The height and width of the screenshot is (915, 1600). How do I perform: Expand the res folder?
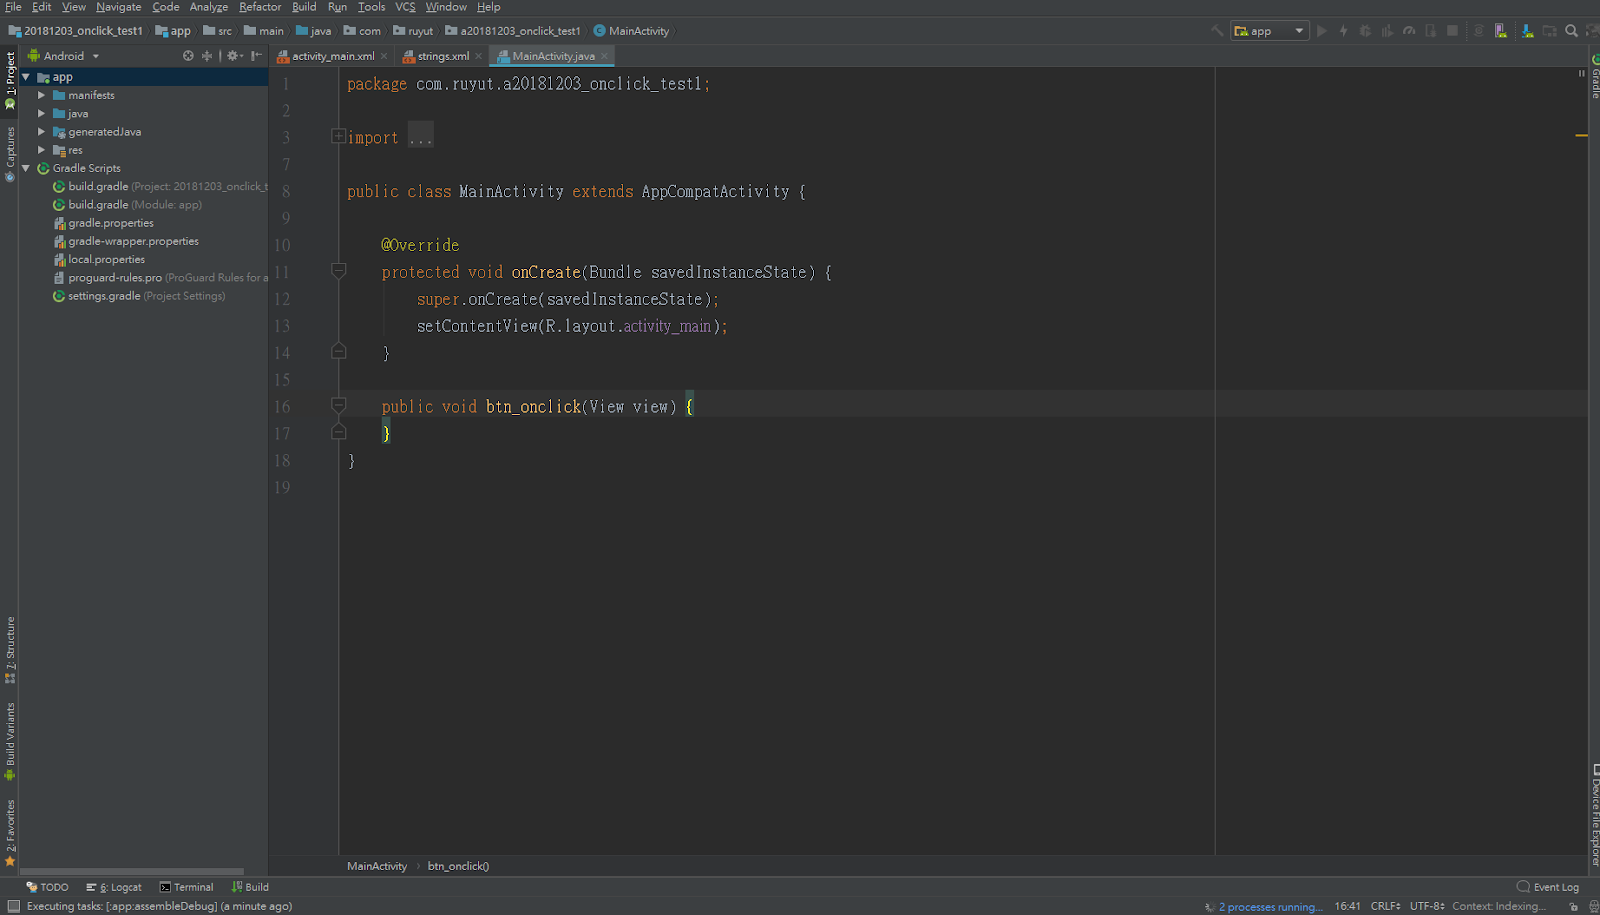click(42, 150)
